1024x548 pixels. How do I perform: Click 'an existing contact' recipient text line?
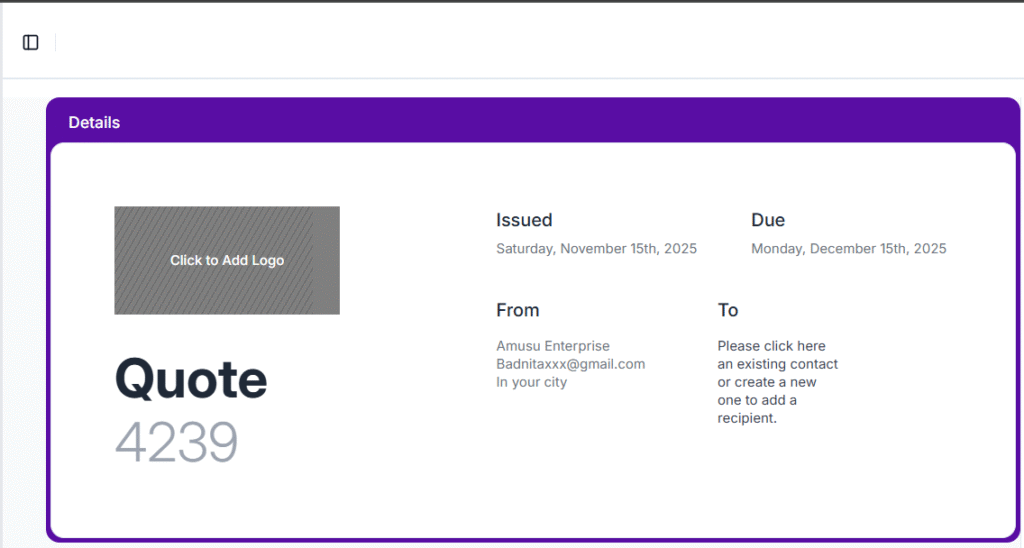(777, 364)
